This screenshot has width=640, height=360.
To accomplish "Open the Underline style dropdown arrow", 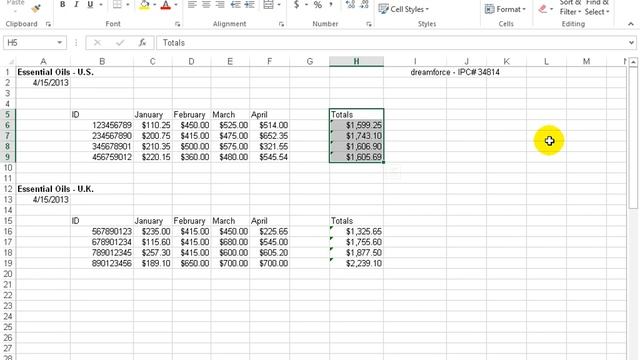I will pyautogui.click(x=101, y=5).
